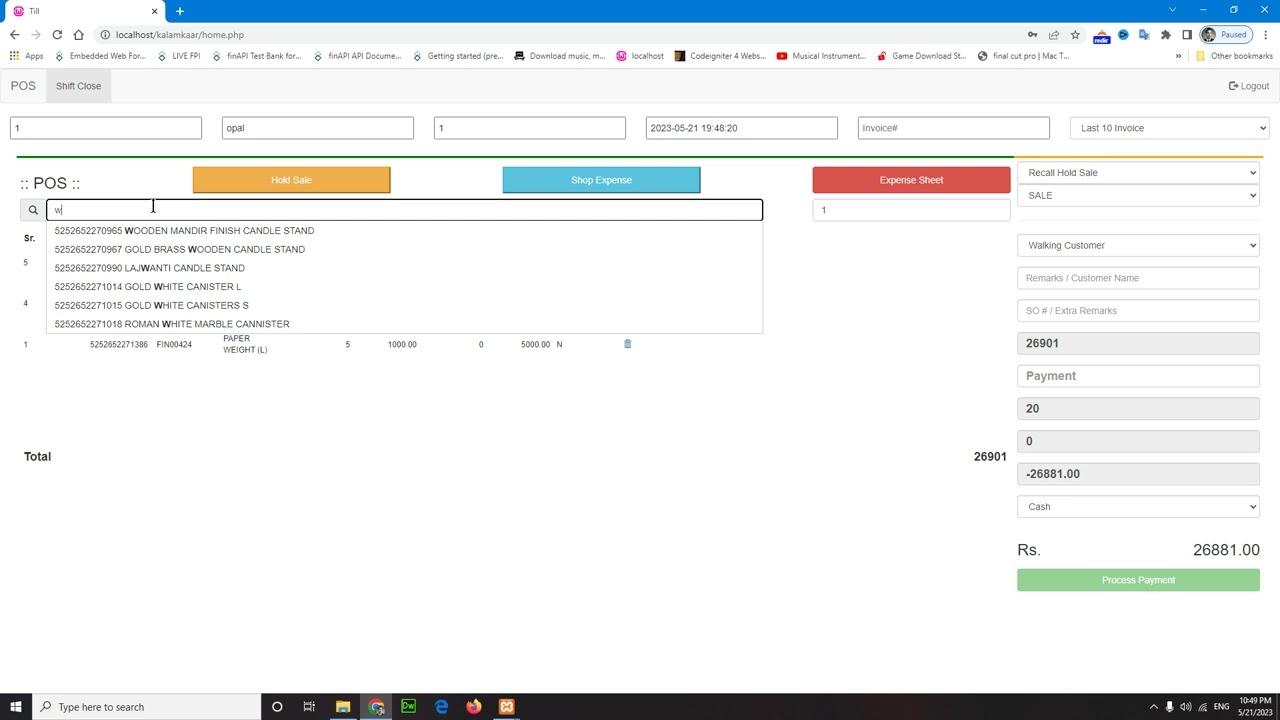The width and height of the screenshot is (1280, 720).
Task: Open Microsoft Edge from the taskbar
Action: (x=441, y=707)
